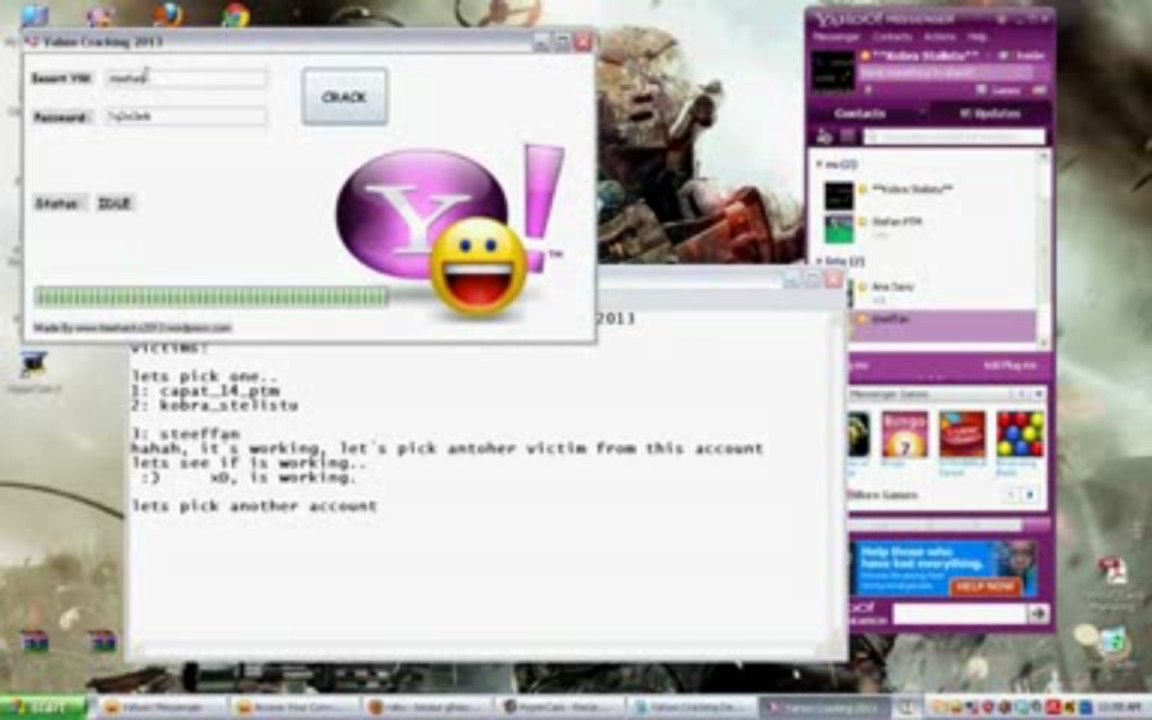The width and height of the screenshot is (1152, 720).
Task: Open the 'Made By' website link
Action: pyautogui.click(x=132, y=328)
